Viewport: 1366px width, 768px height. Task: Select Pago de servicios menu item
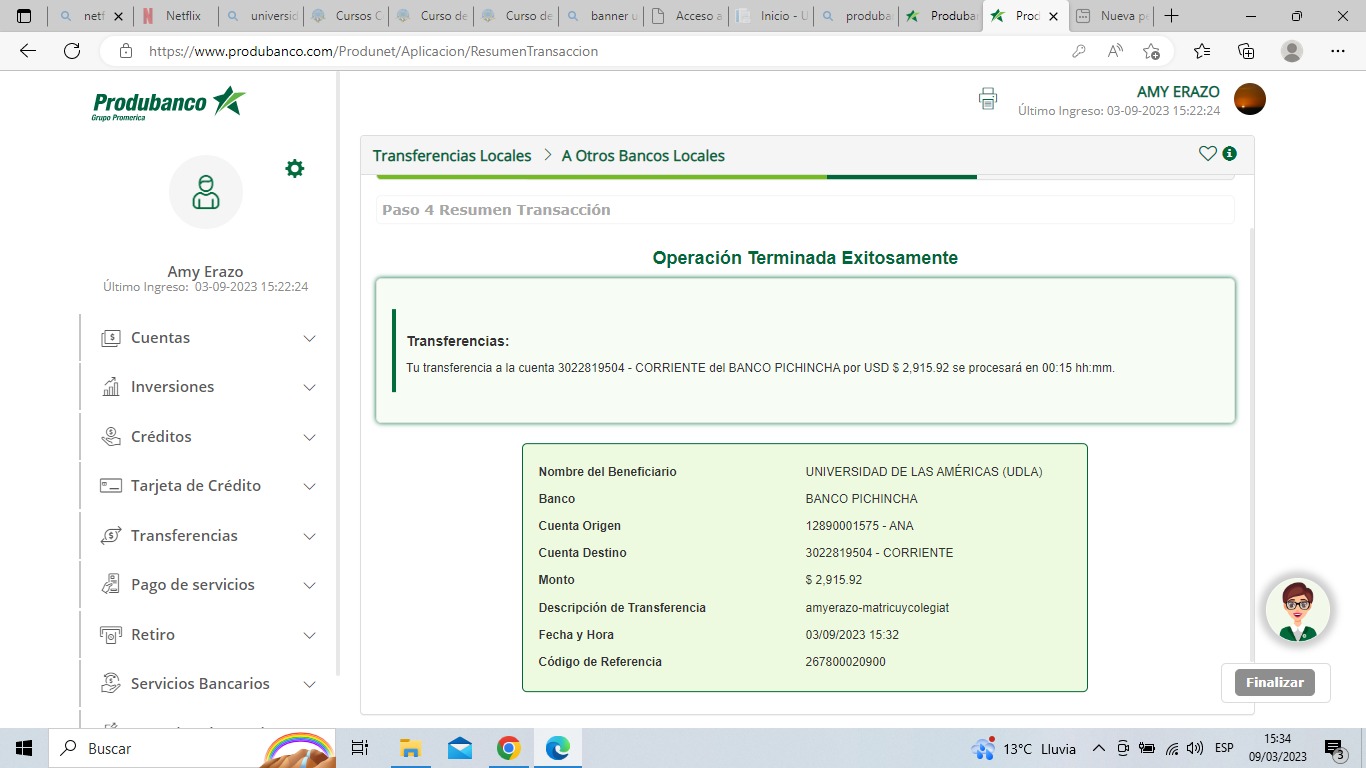[192, 585]
